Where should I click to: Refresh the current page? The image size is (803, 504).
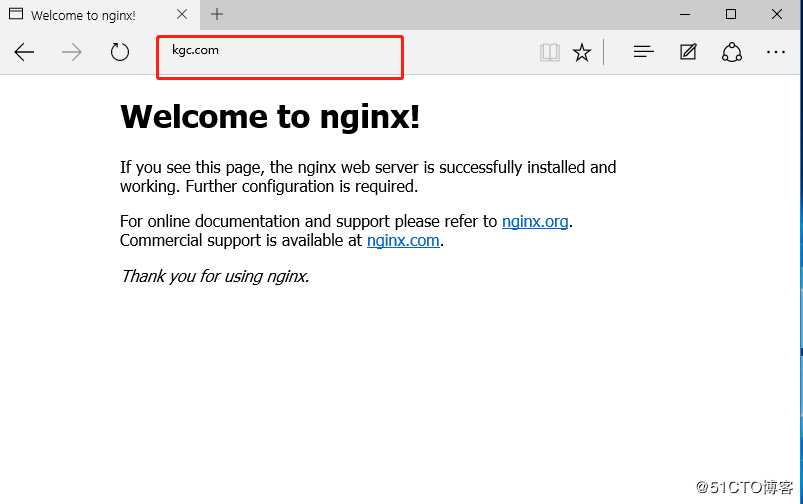pyautogui.click(x=120, y=52)
